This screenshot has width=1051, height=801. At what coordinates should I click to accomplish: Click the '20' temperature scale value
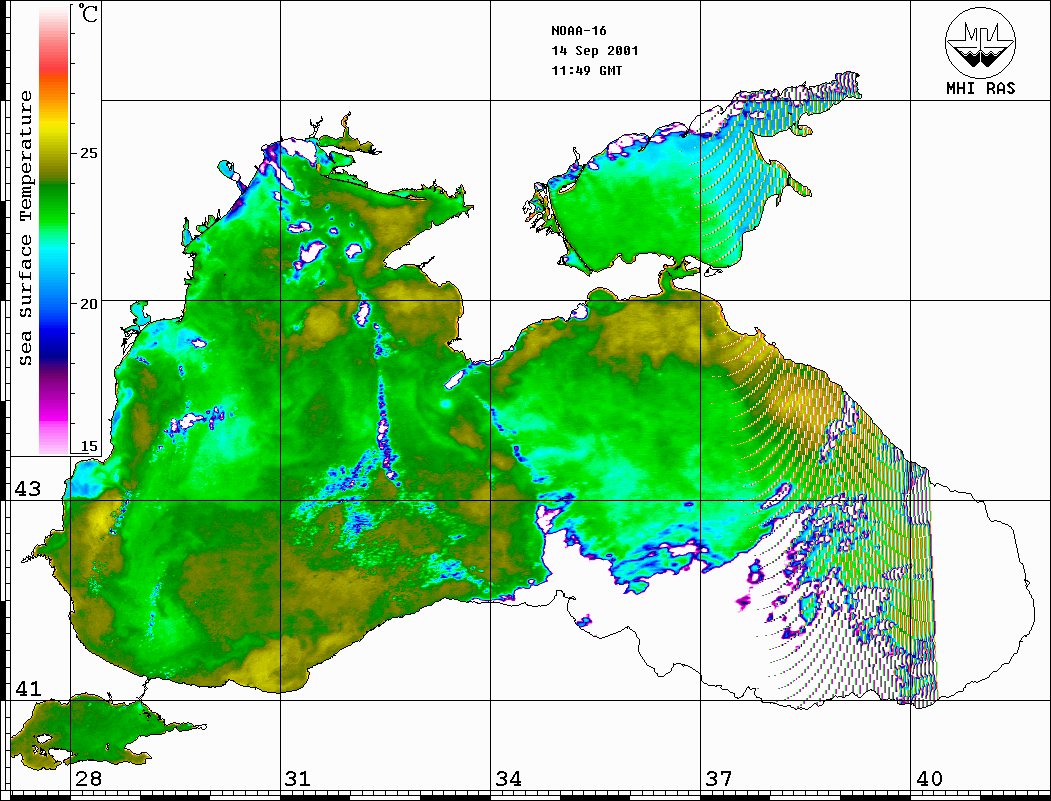[88, 304]
